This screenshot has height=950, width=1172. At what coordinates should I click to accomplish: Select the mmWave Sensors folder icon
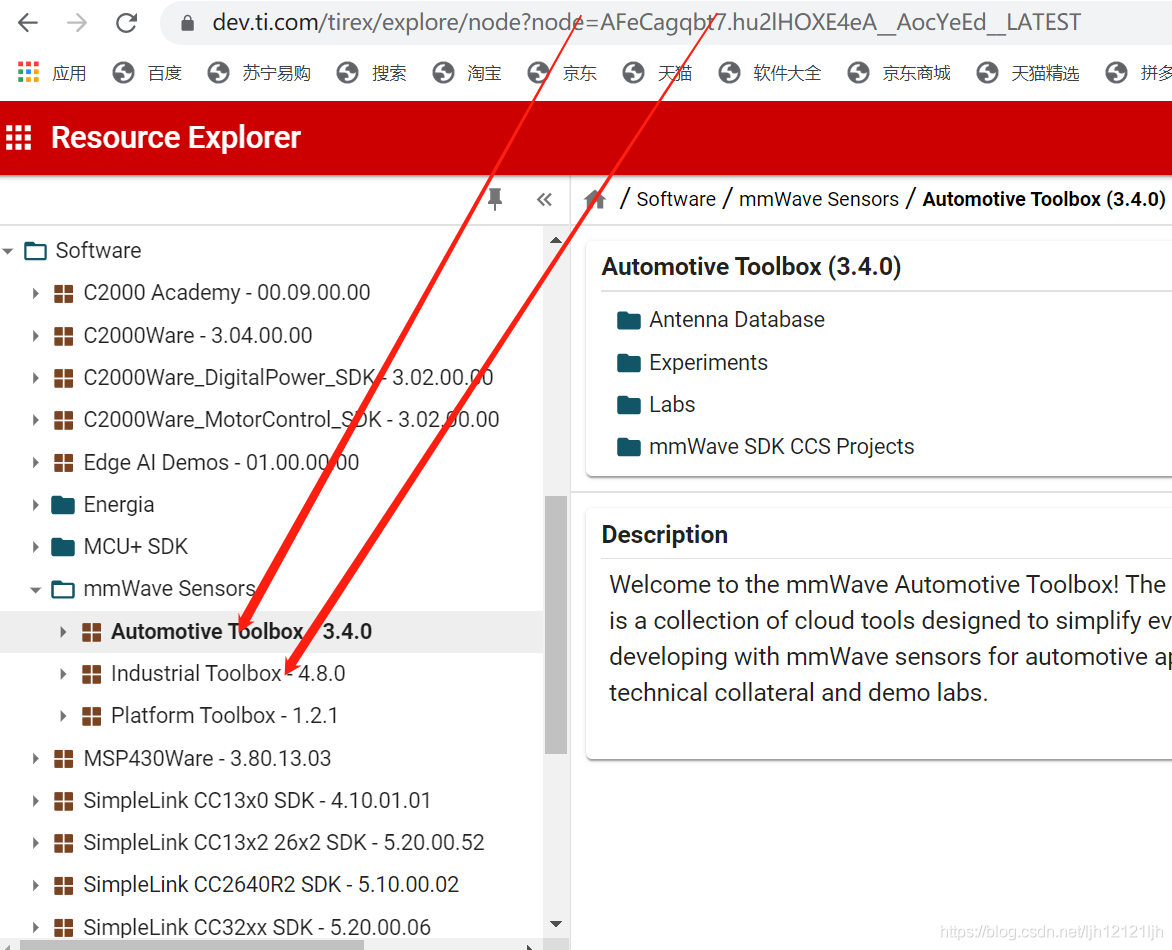pyautogui.click(x=63, y=589)
